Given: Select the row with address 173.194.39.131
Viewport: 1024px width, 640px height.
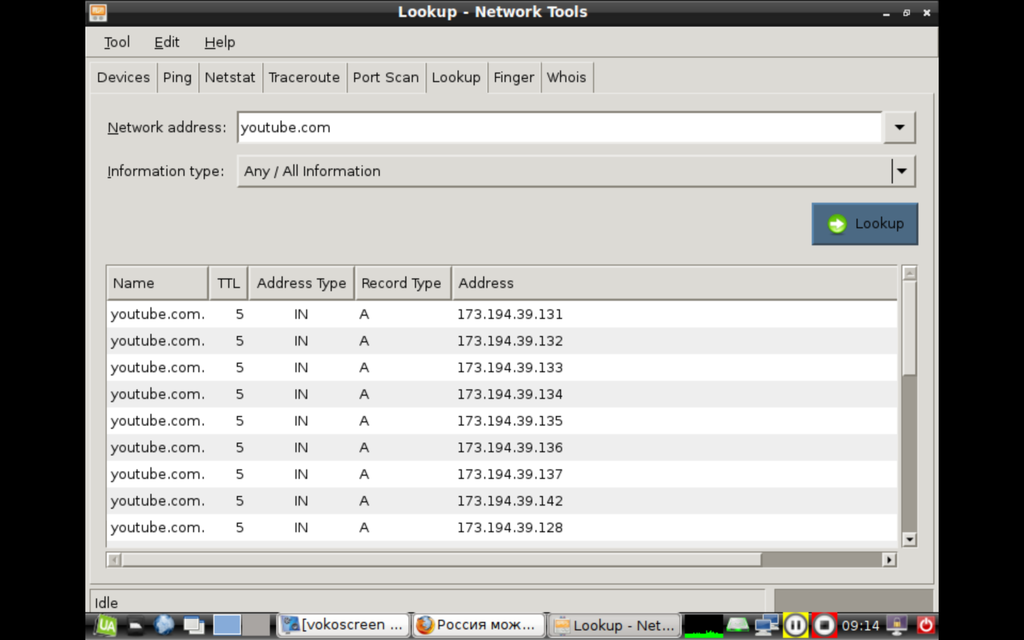Looking at the screenshot, I should pos(502,314).
